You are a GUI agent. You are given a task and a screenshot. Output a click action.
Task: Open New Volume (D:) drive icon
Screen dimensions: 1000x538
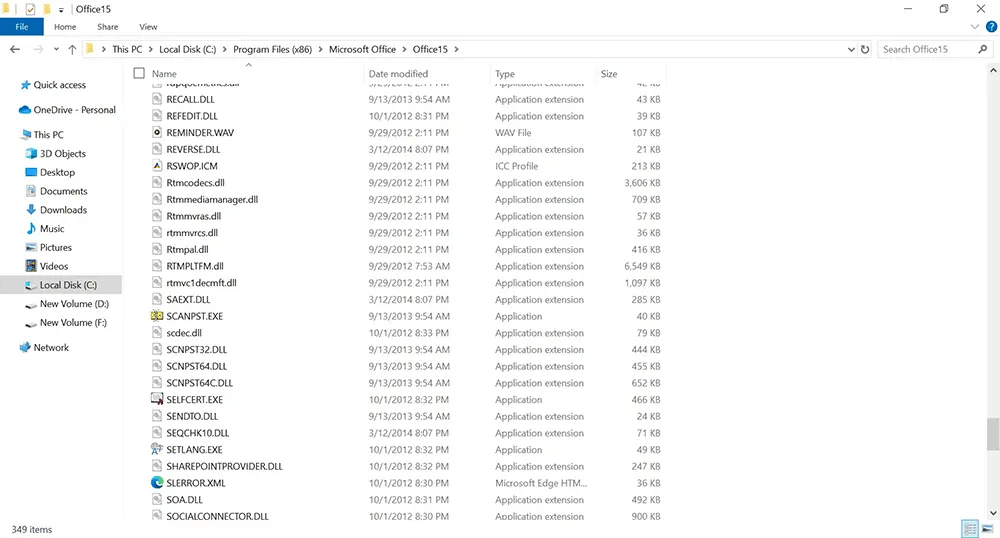pos(31,305)
